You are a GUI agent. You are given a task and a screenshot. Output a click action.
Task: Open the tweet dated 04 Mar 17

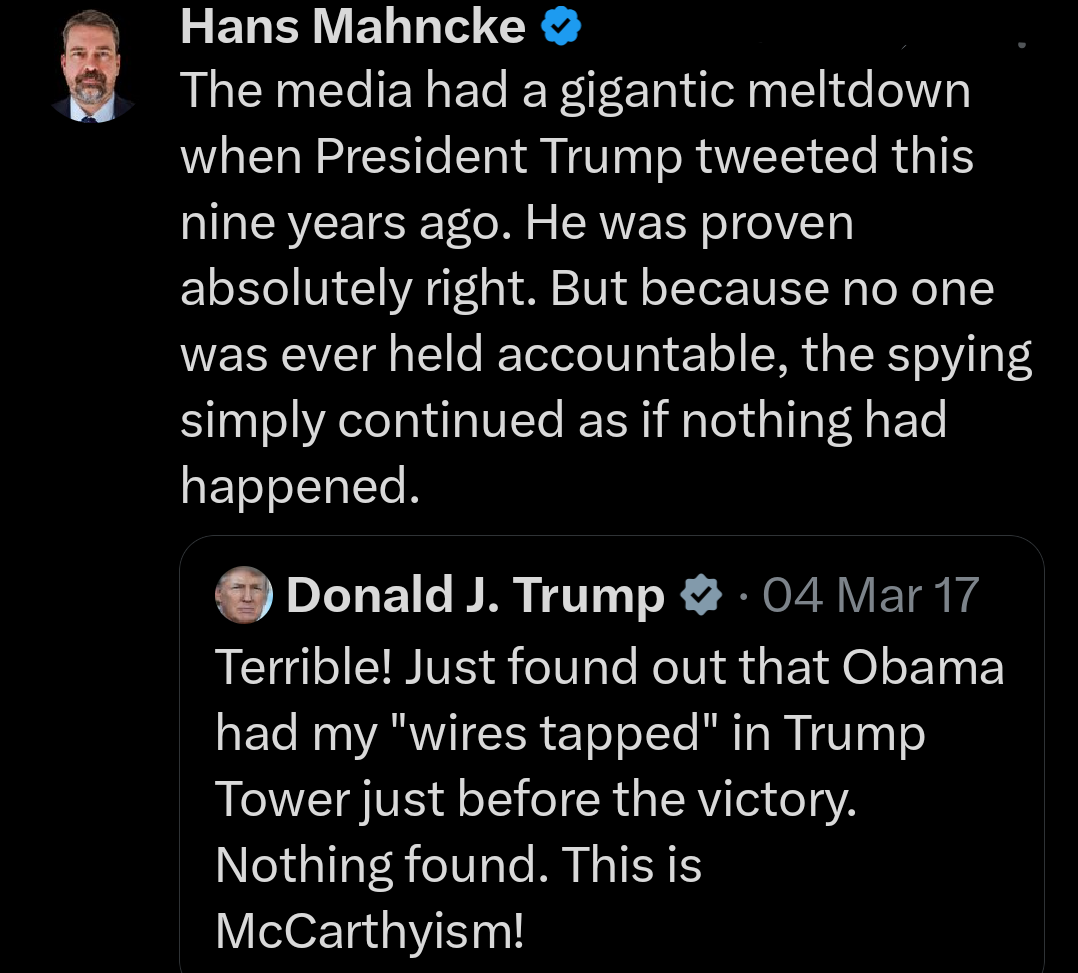[x=870, y=594]
